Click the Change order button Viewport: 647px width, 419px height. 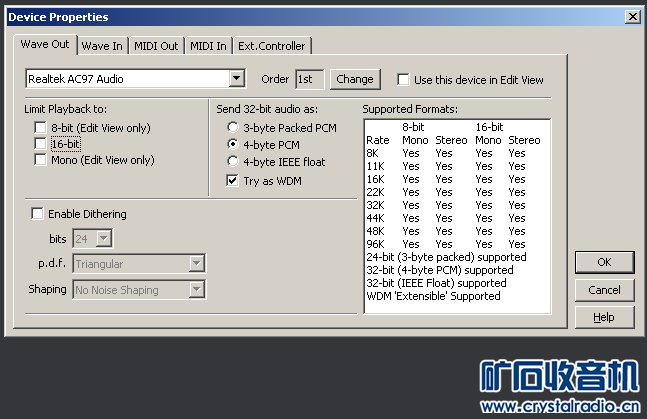pos(355,79)
